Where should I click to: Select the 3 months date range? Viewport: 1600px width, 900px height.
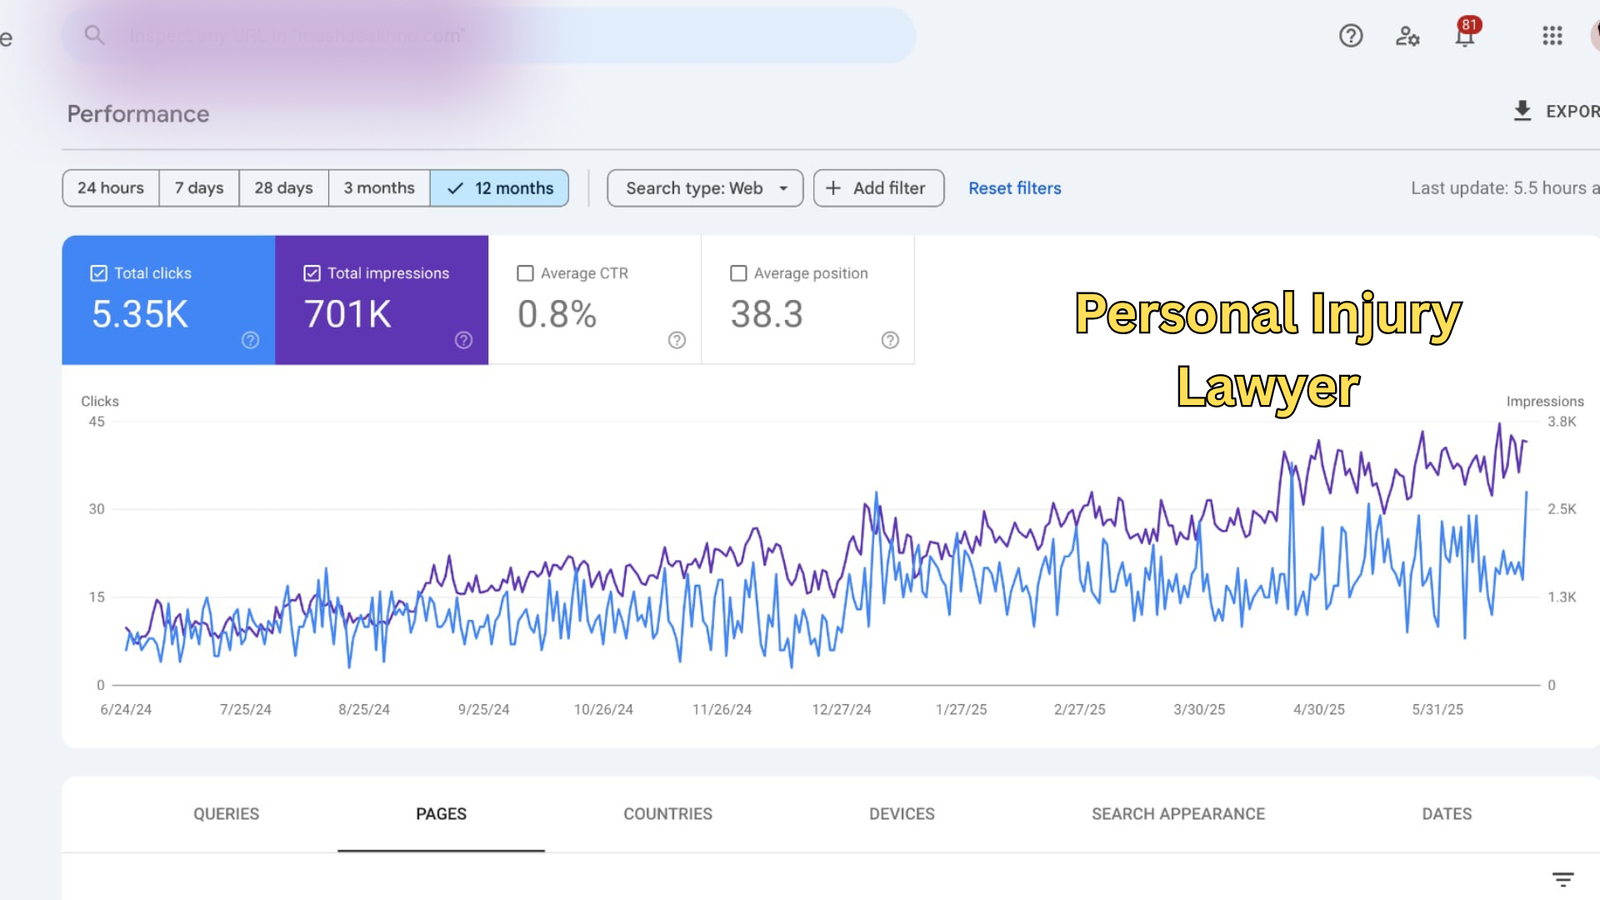click(379, 188)
